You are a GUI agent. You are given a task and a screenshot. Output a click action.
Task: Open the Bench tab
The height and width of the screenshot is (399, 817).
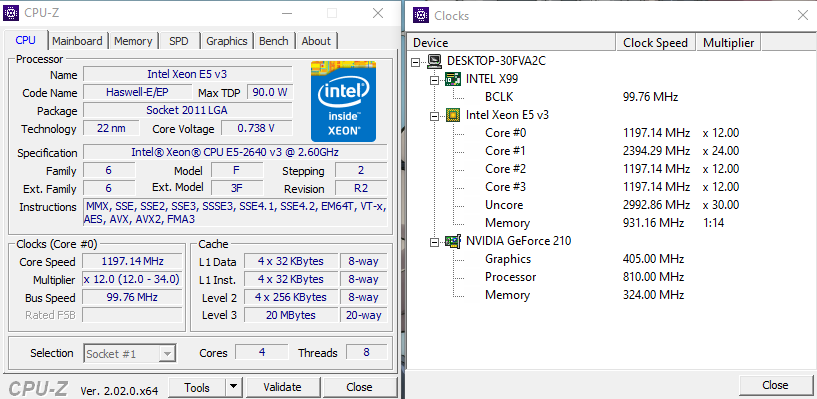click(274, 41)
